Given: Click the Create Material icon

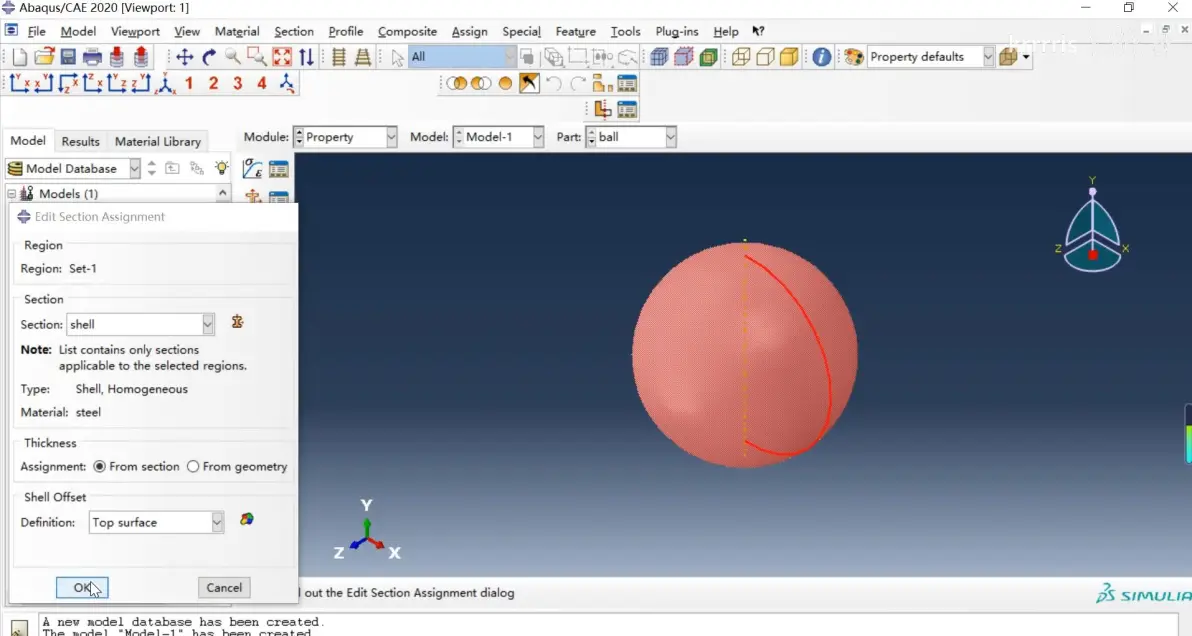Looking at the screenshot, I should click(x=252, y=169).
